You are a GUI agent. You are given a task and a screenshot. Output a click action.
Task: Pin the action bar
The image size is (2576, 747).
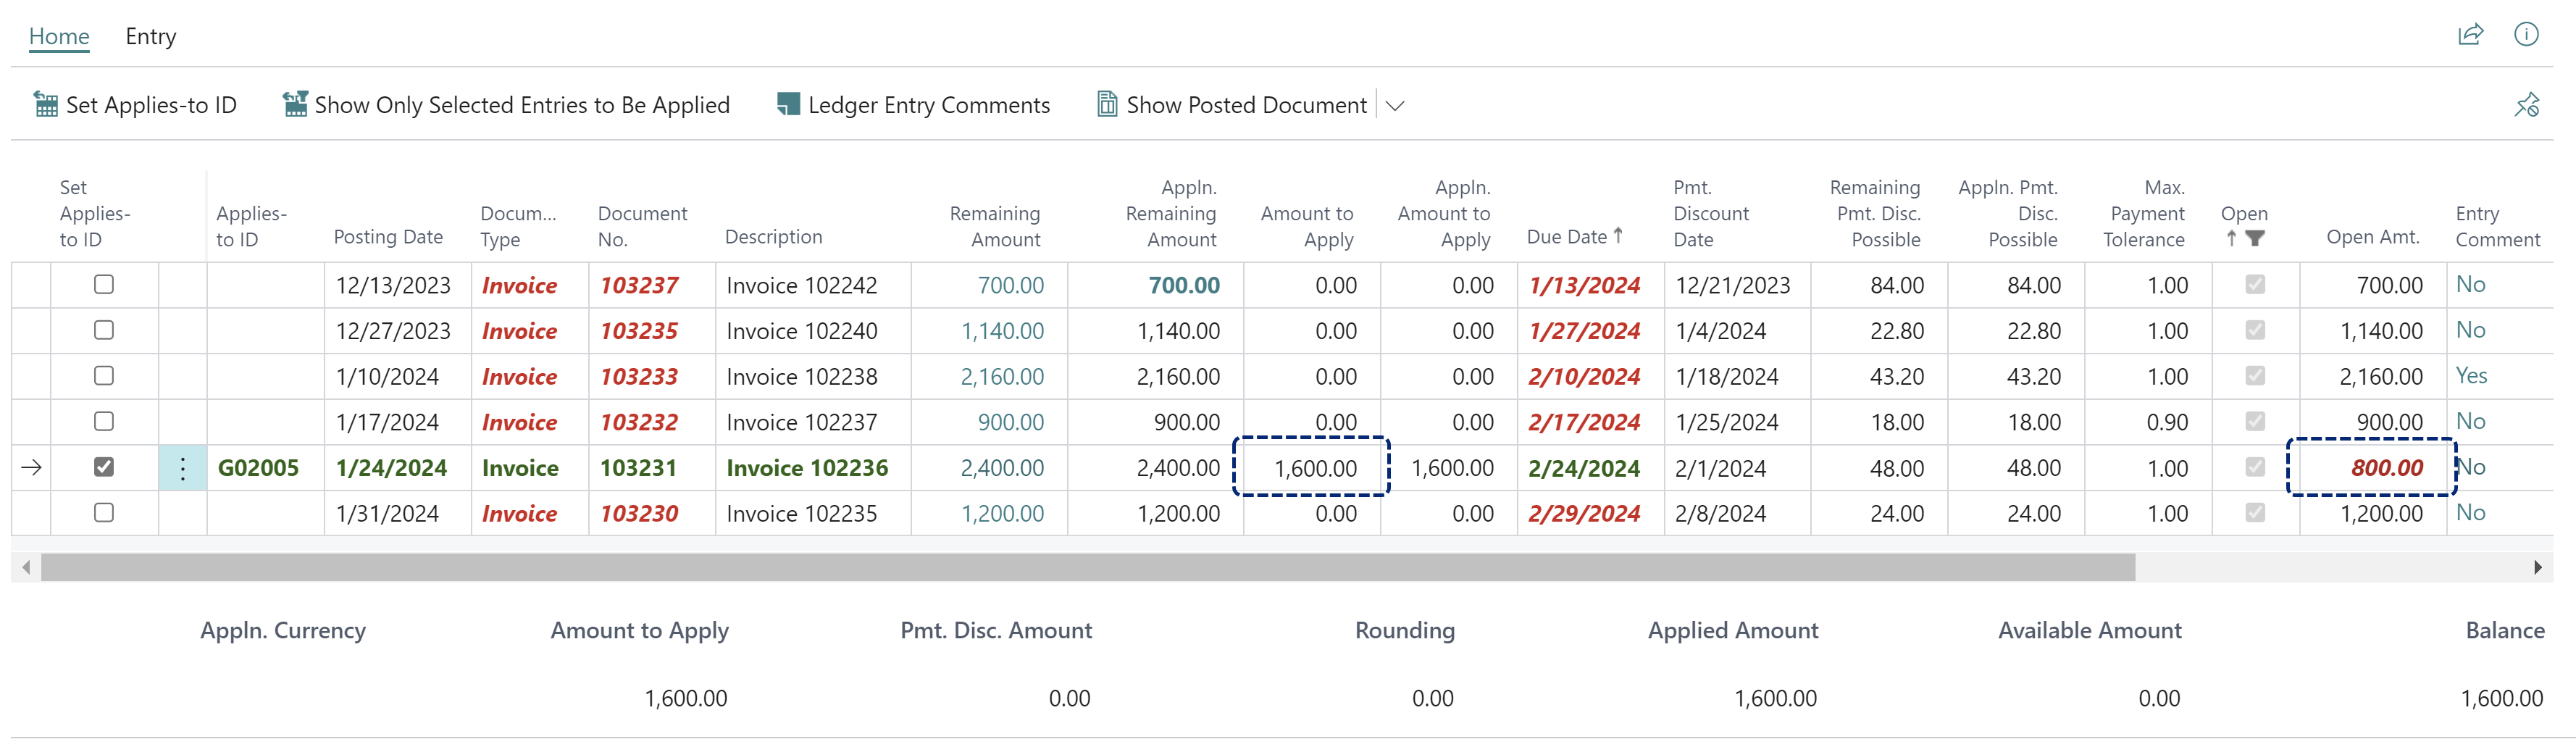tap(2526, 104)
